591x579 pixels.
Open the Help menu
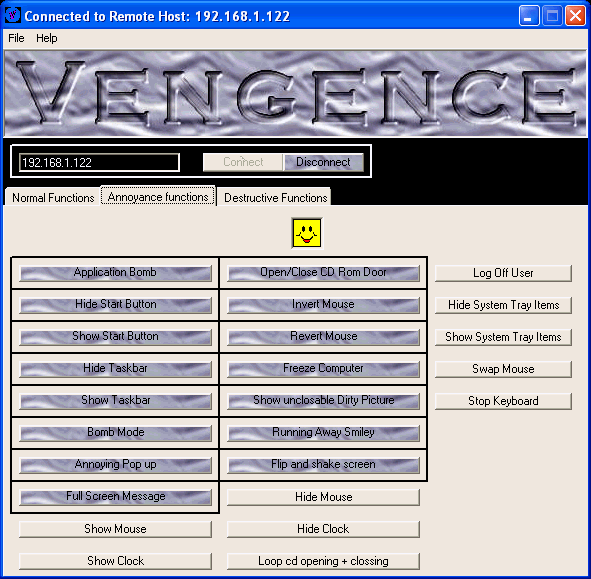[47, 38]
